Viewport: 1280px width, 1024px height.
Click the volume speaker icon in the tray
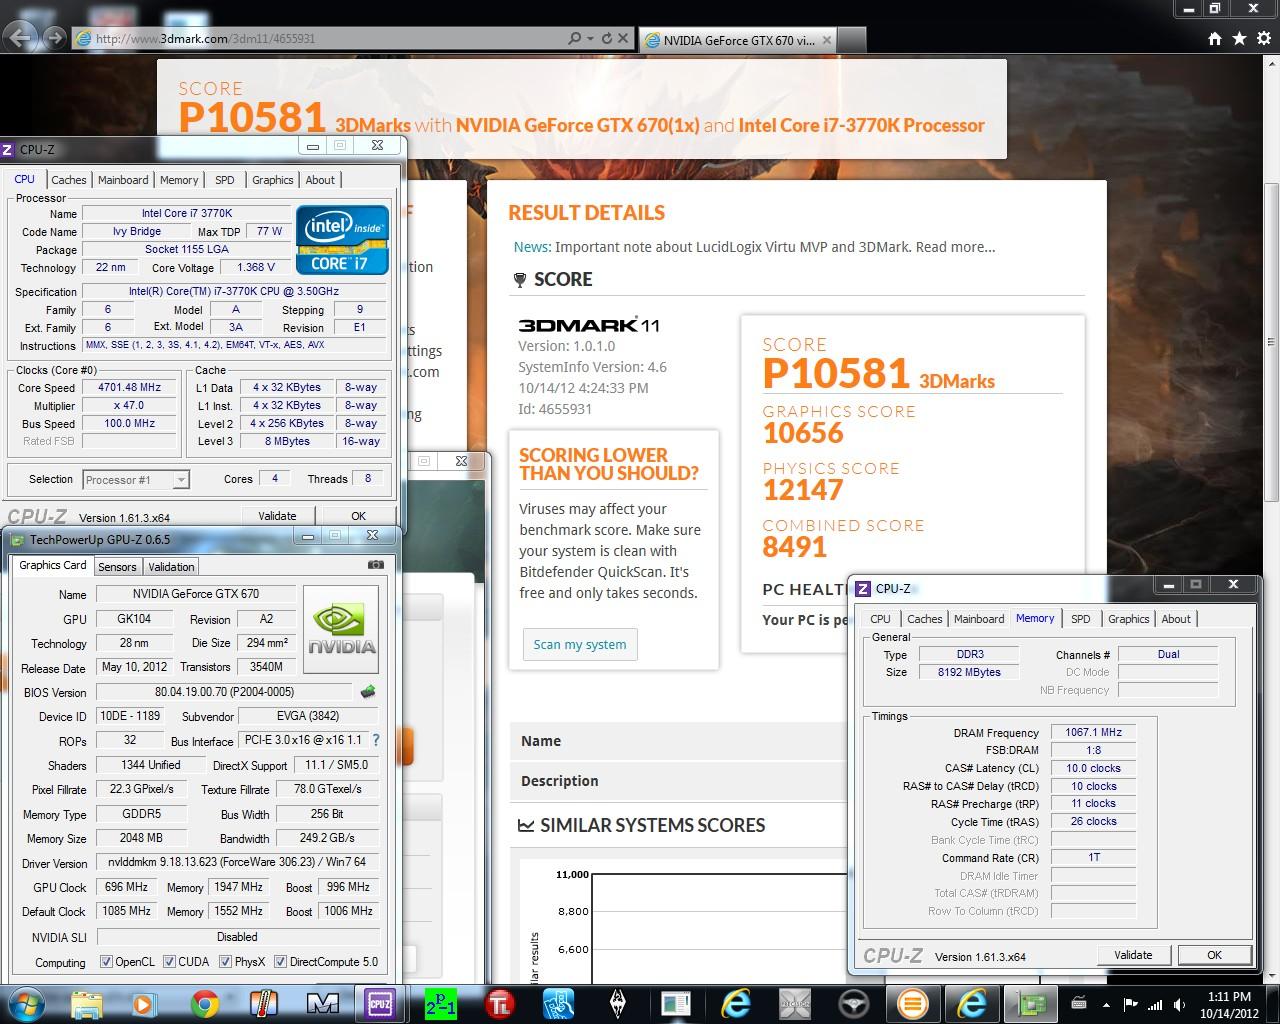1182,1003
